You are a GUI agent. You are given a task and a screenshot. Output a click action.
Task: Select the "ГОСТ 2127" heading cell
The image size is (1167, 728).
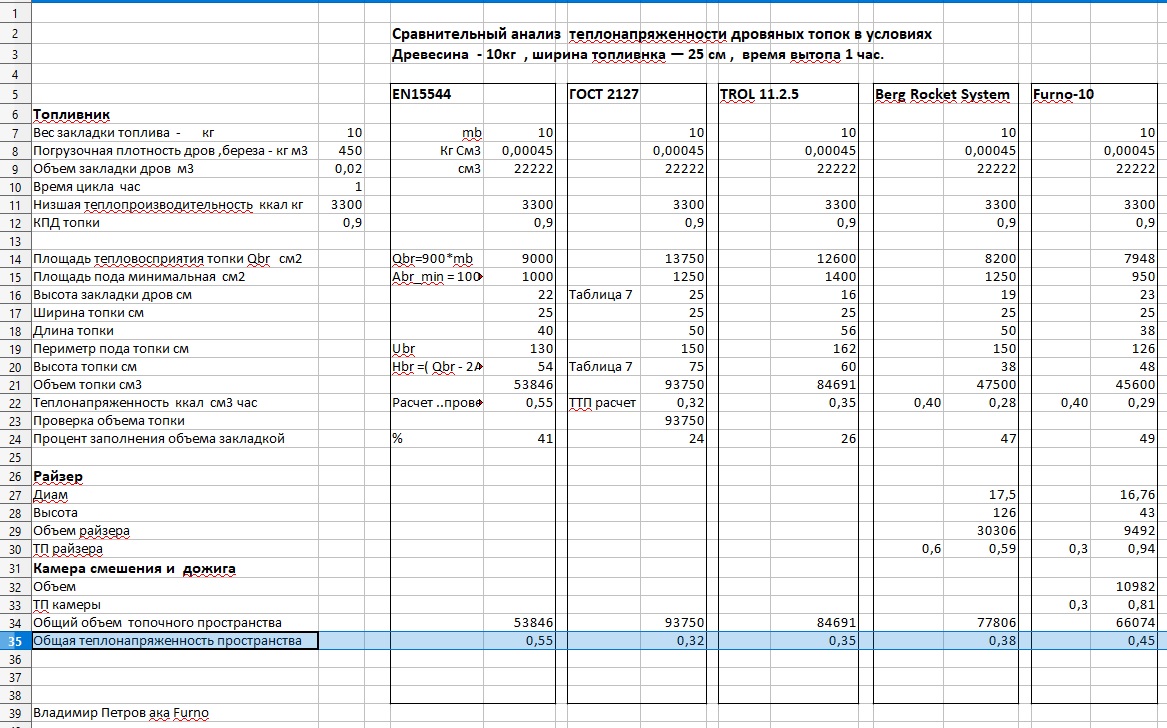click(x=603, y=95)
